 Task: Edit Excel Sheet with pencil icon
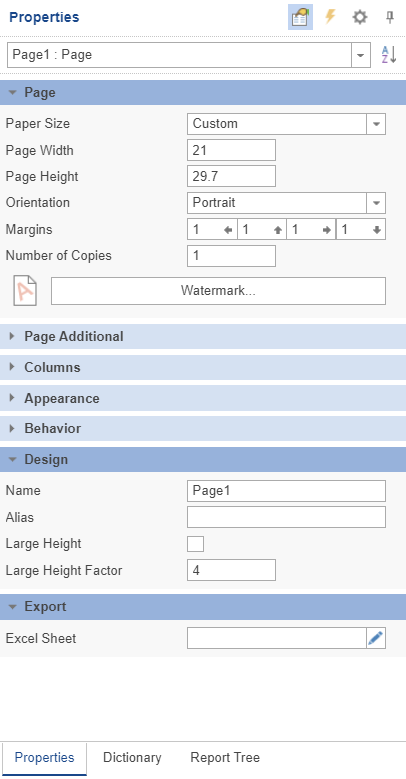pos(376,638)
